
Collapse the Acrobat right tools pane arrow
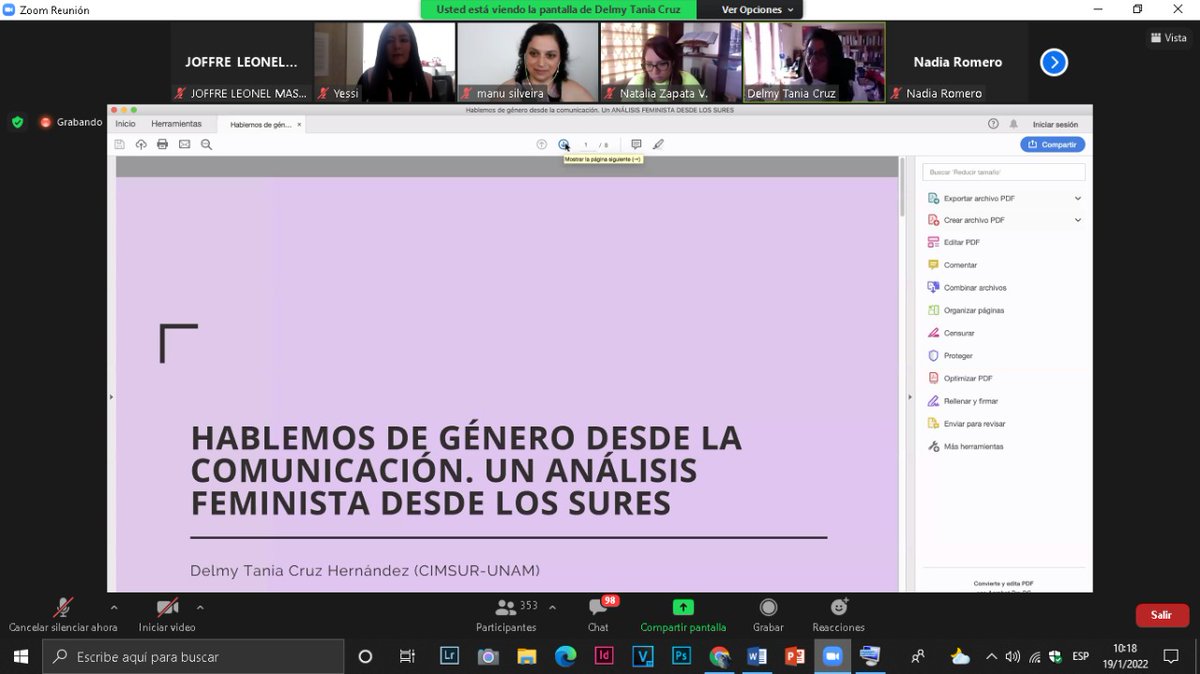coord(909,397)
